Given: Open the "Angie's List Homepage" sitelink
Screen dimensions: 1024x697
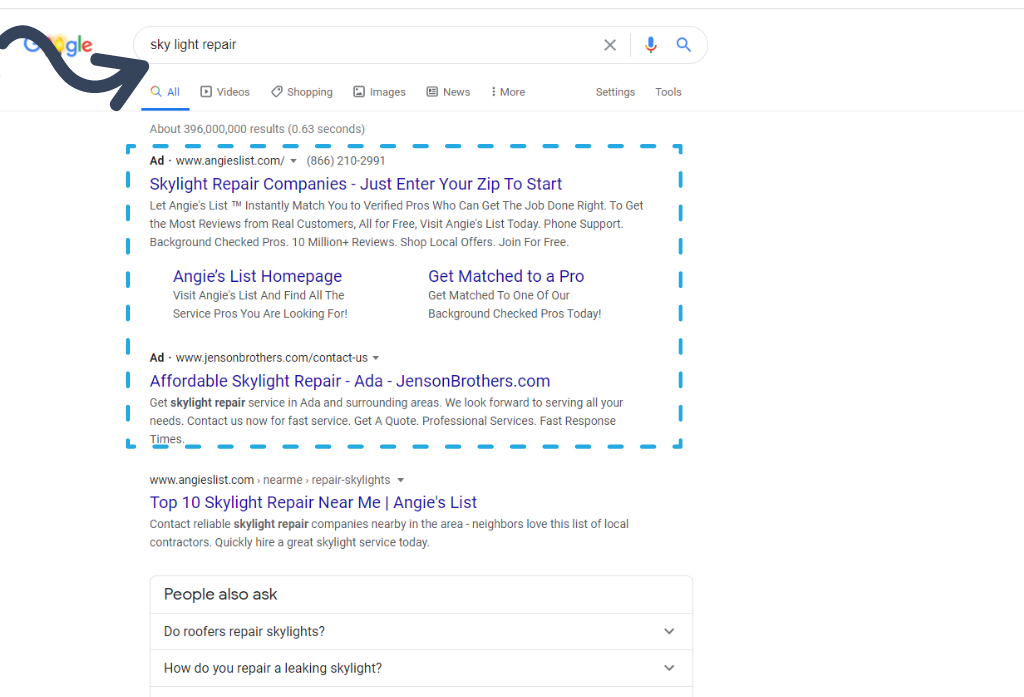Looking at the screenshot, I should (x=257, y=276).
